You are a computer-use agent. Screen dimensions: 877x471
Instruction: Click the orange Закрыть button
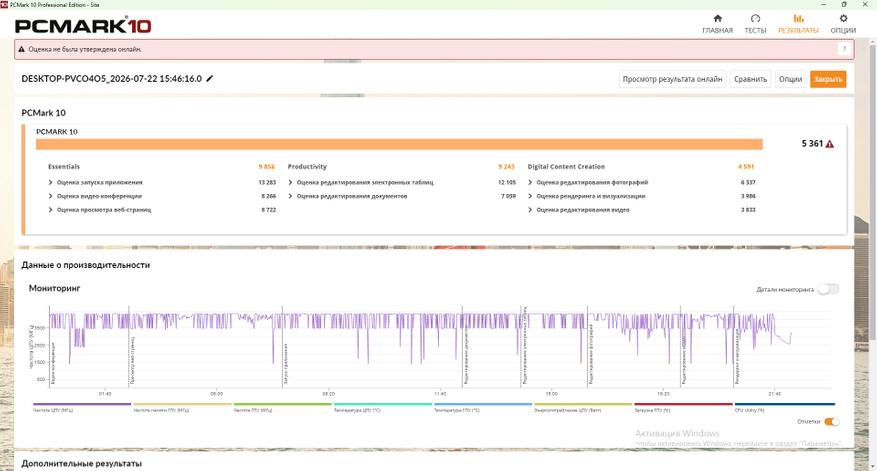[828, 79]
